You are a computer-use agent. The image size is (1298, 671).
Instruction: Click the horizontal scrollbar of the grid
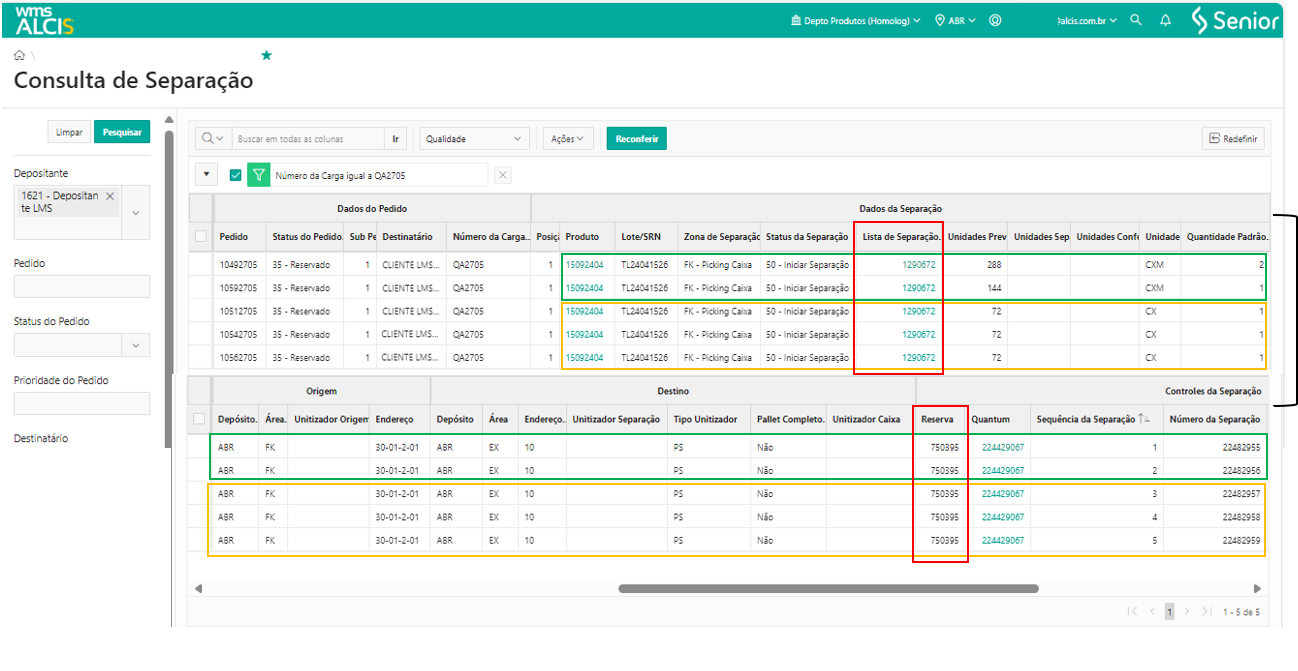coord(828,589)
